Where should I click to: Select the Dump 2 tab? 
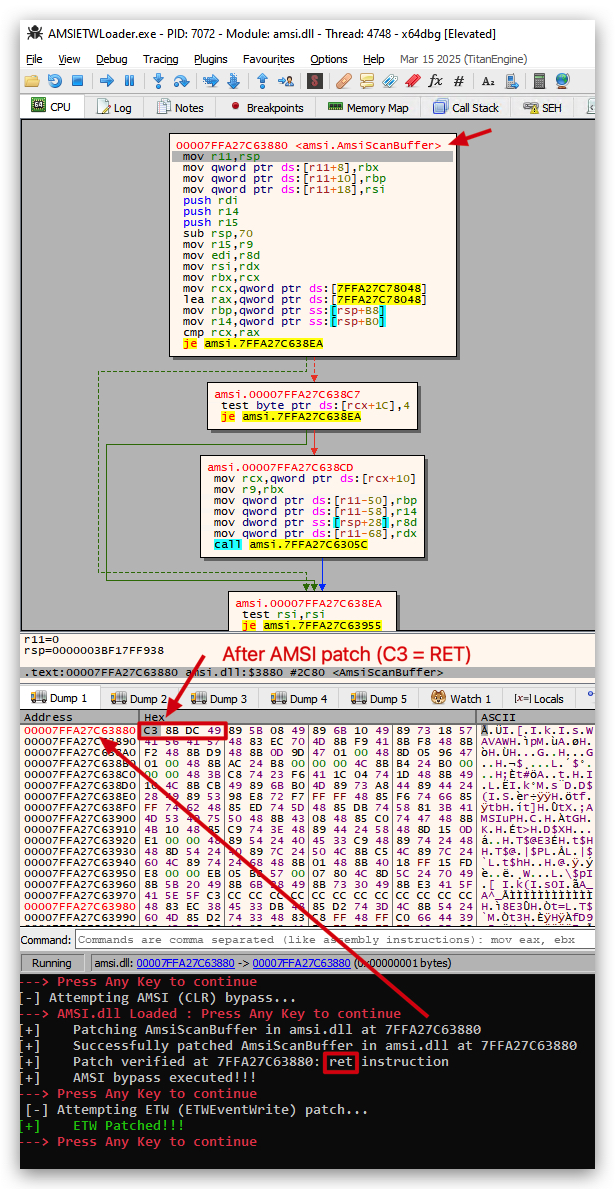[x=138, y=698]
